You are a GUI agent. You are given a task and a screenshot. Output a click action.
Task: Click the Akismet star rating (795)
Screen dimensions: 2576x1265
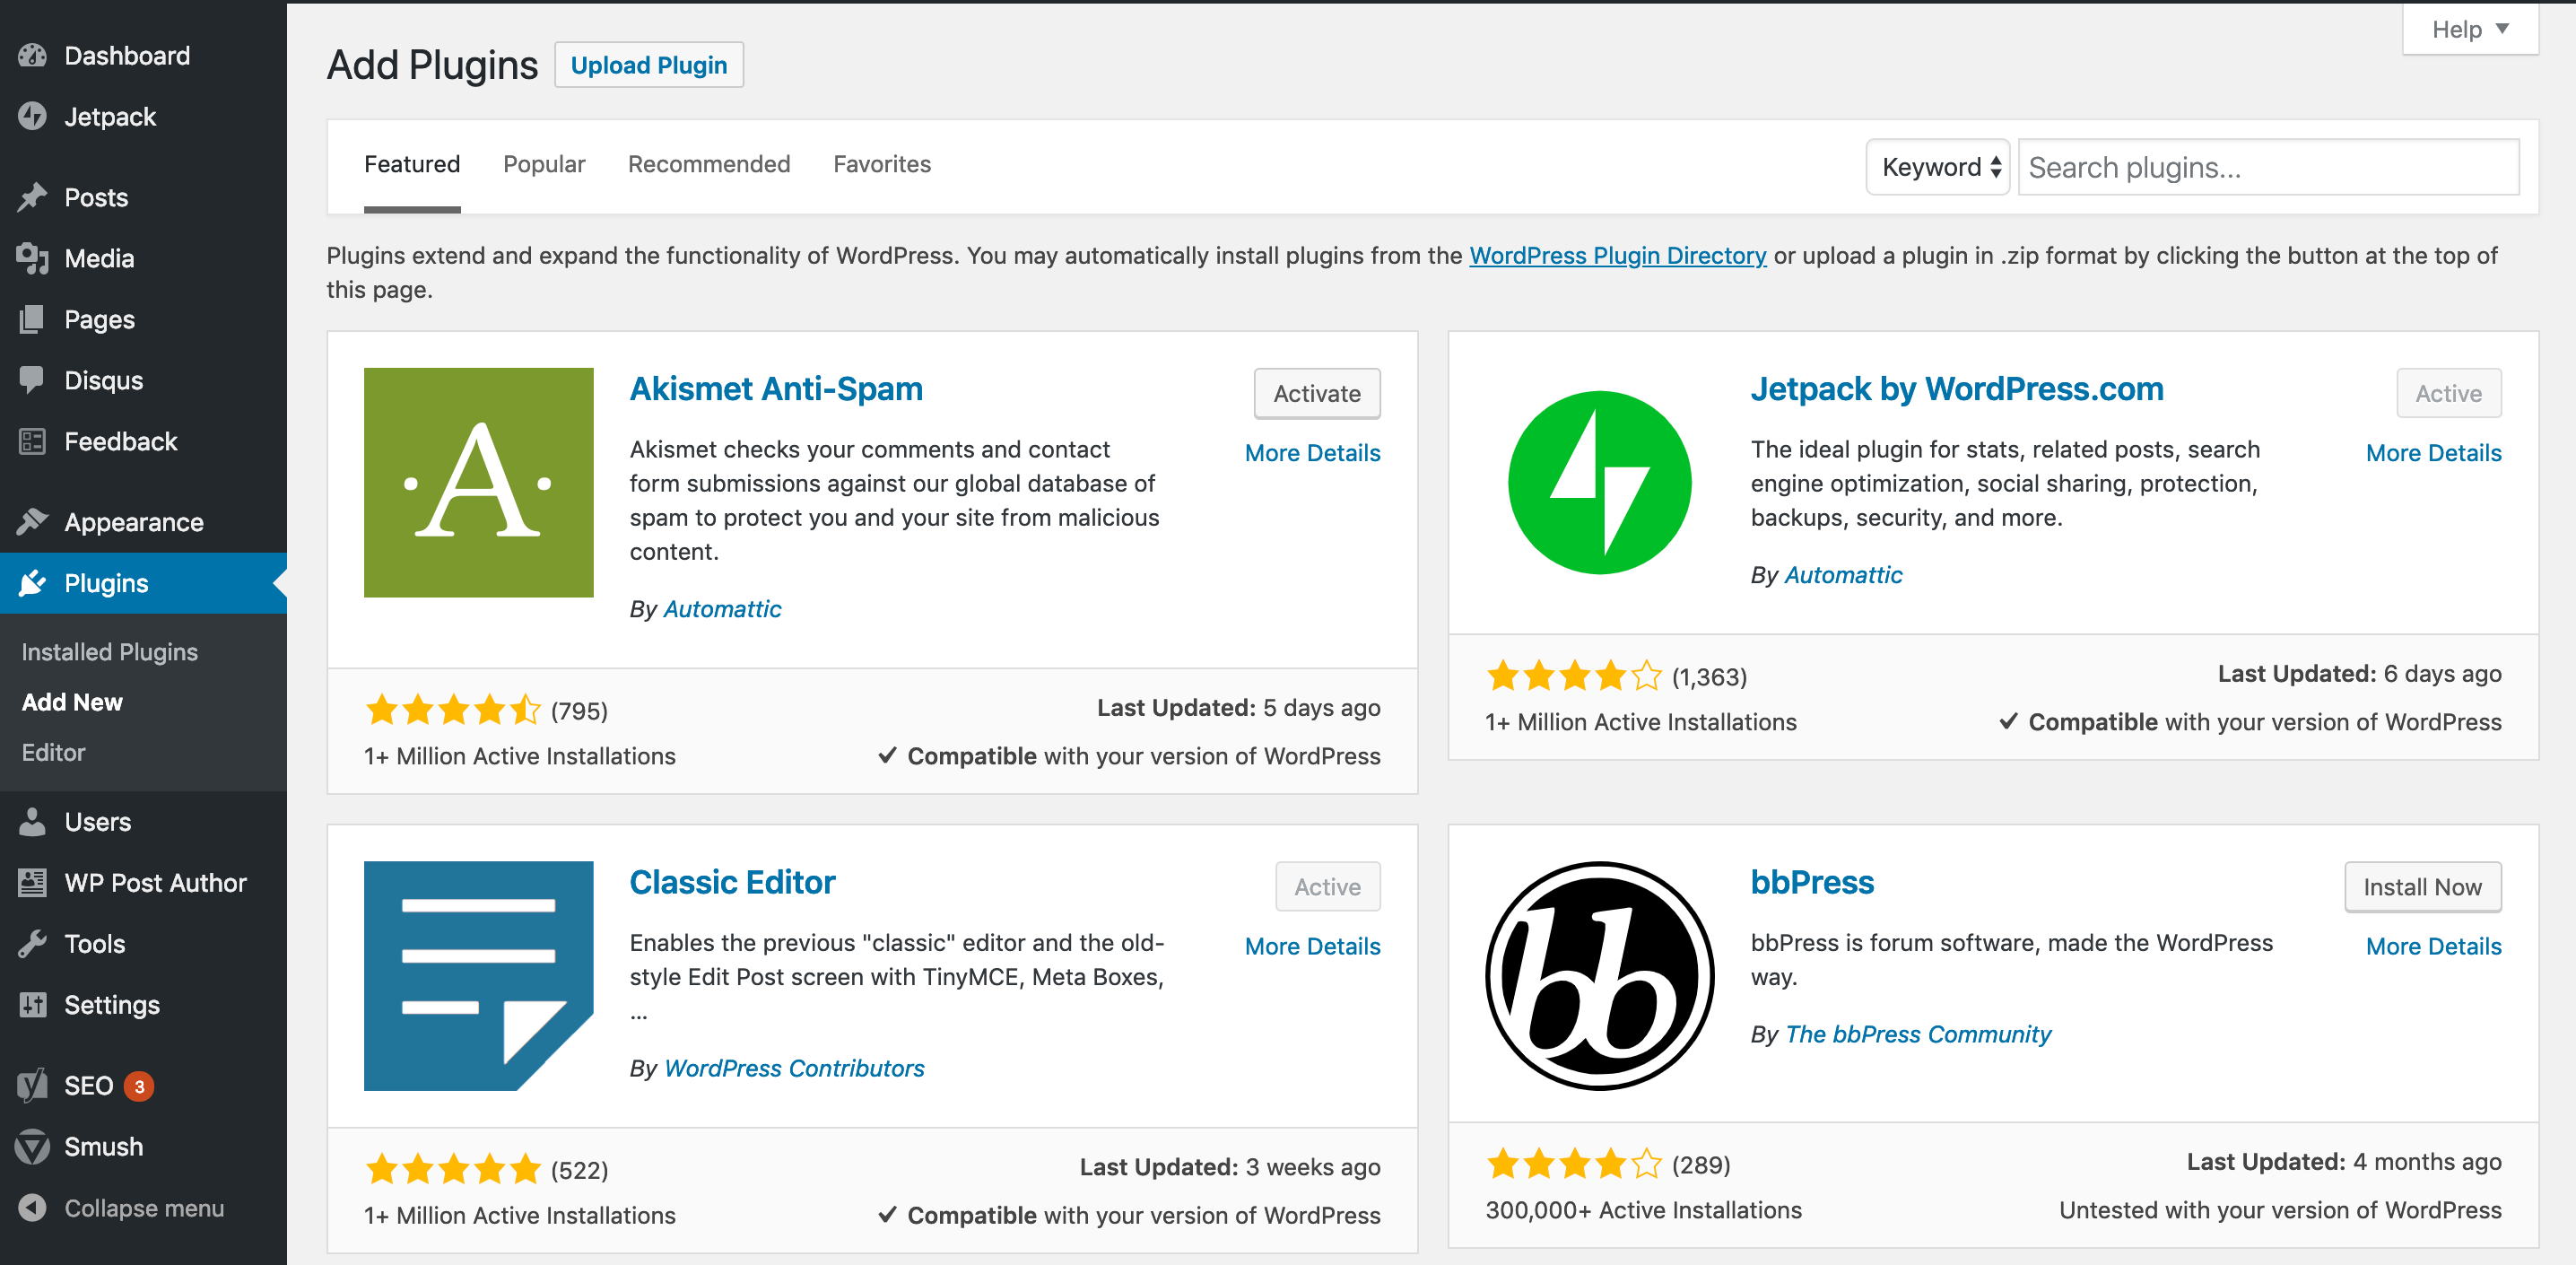tap(453, 710)
